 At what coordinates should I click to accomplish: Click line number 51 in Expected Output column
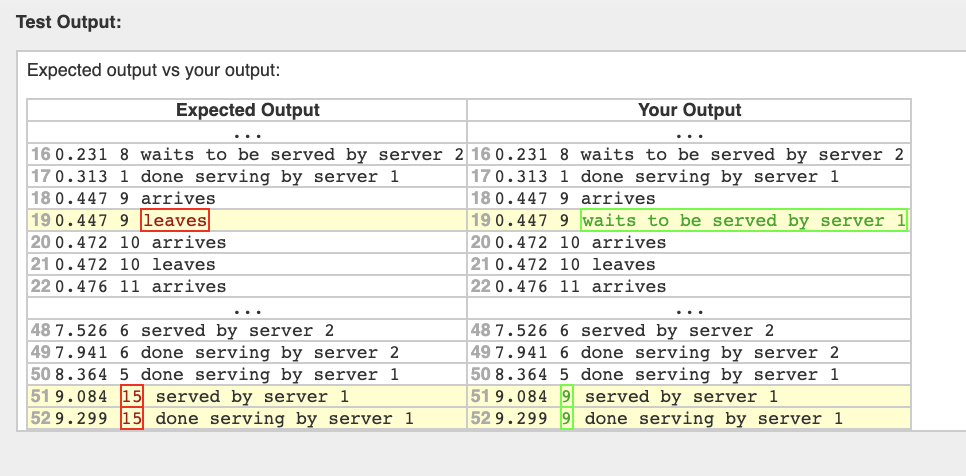tap(41, 397)
